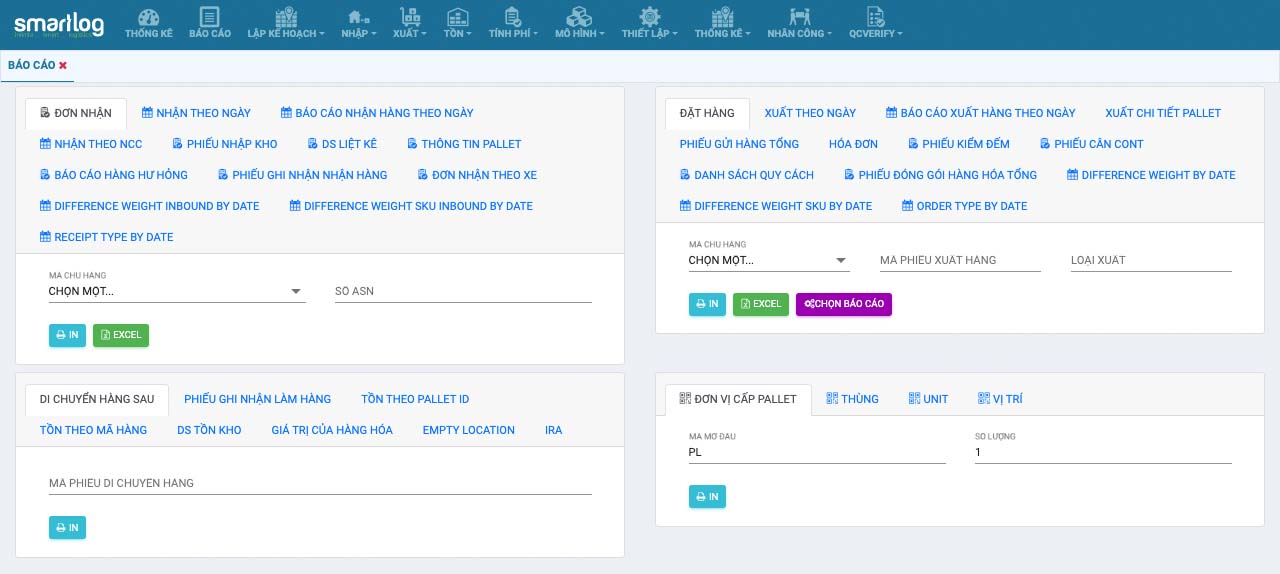Open Giá Trị Của Hàng Hóa tab
Viewport: 1280px width, 574px height.
coord(332,430)
